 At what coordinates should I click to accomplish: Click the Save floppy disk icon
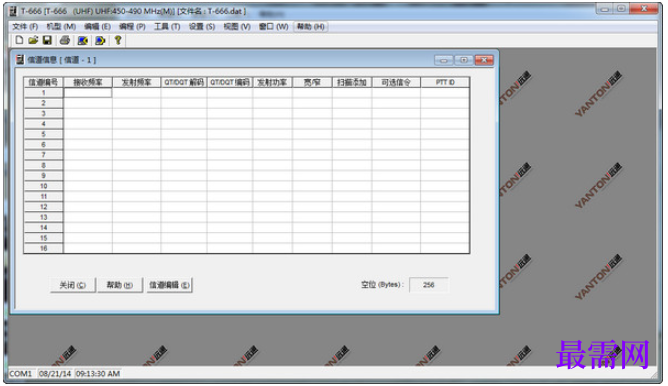[x=47, y=40]
